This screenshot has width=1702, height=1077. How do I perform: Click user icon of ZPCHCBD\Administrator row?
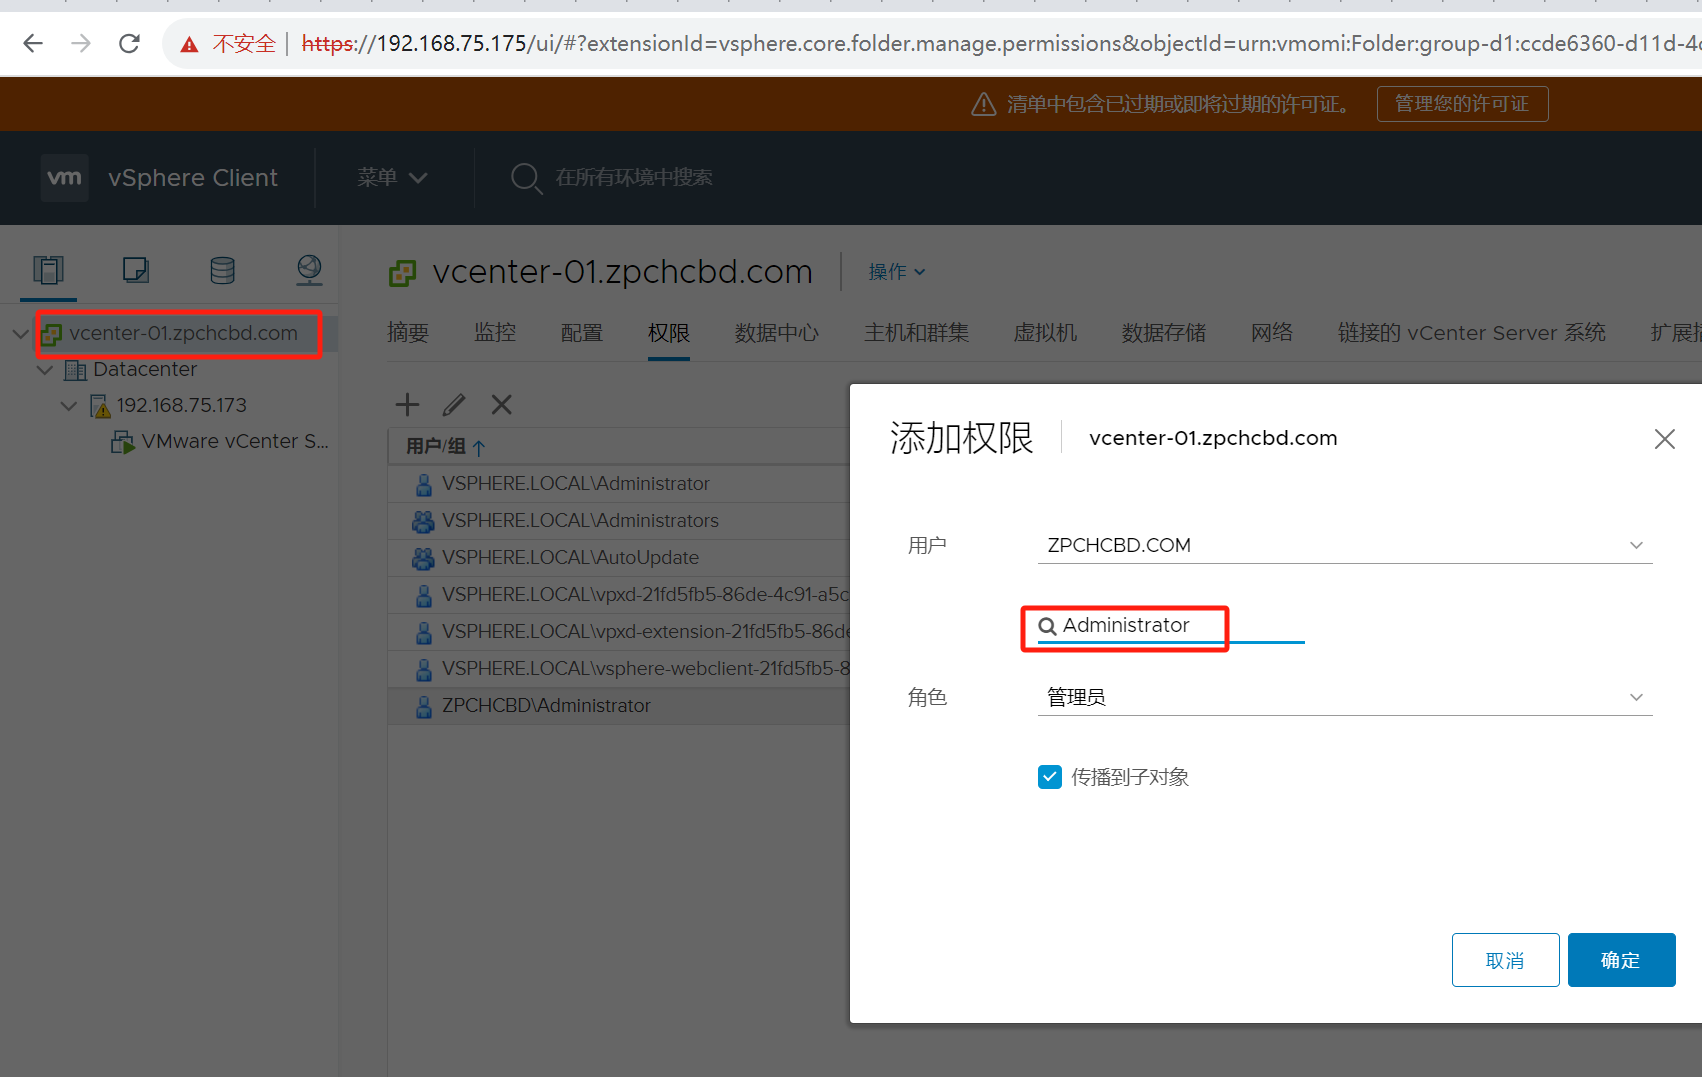(x=424, y=706)
